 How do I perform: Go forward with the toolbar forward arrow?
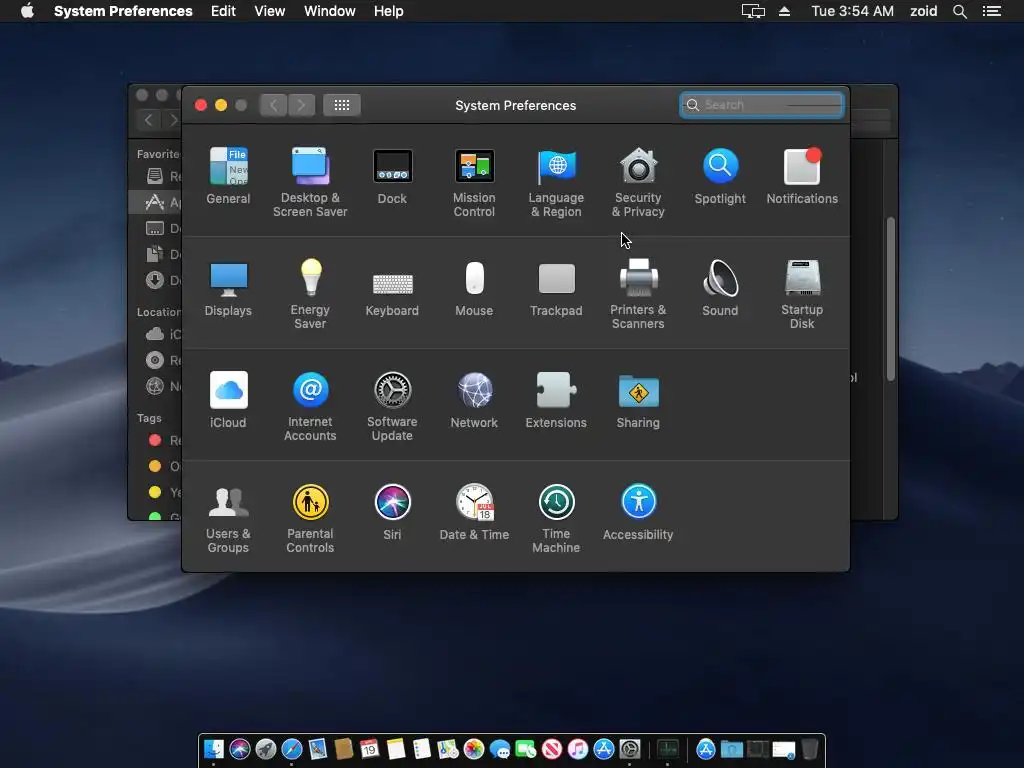tap(301, 105)
